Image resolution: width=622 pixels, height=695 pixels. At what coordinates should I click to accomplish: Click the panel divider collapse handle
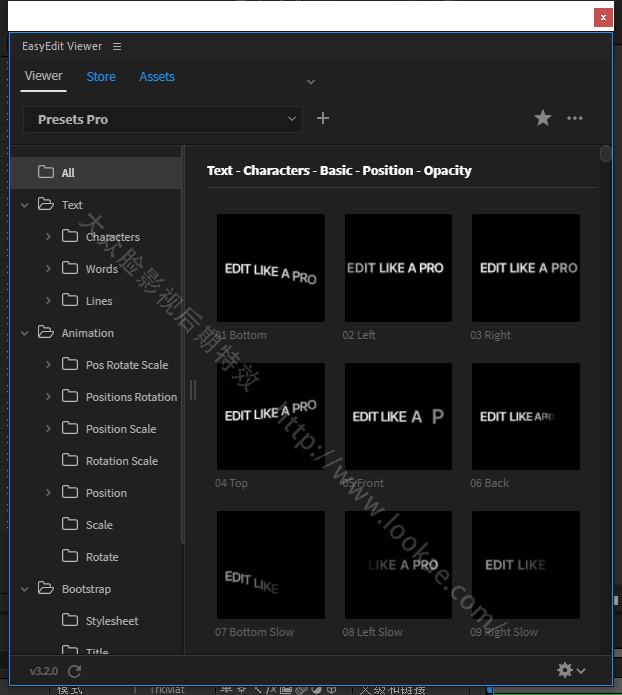[193, 390]
